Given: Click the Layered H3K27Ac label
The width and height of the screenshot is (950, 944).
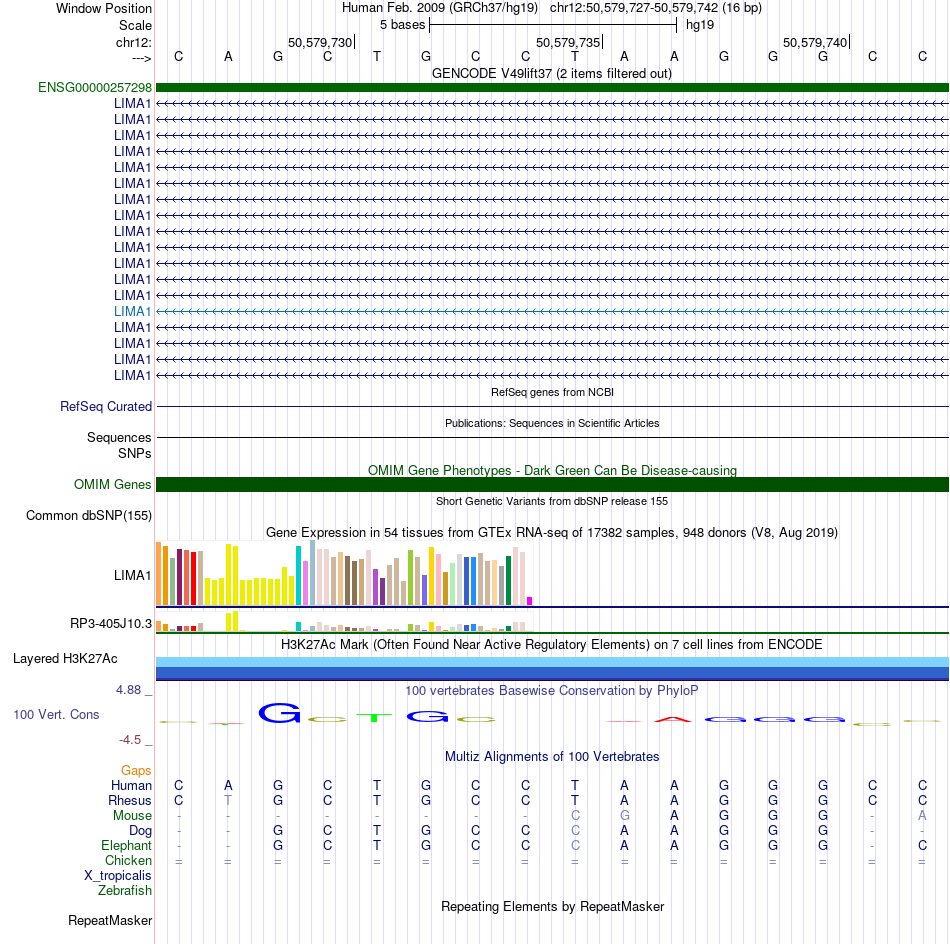Looking at the screenshot, I should pos(65,659).
